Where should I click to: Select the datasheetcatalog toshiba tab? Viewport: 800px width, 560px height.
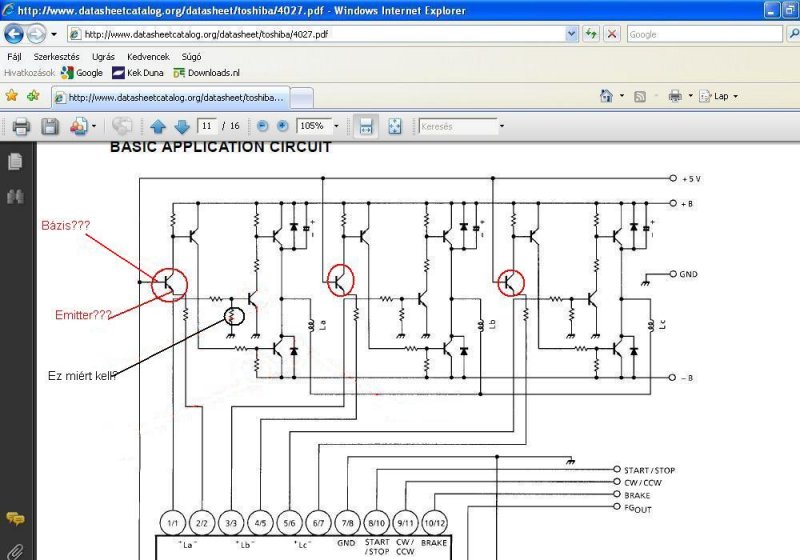[x=170, y=97]
